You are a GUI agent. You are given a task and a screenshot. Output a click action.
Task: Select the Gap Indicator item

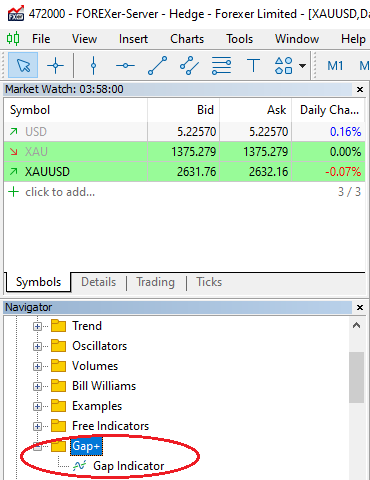pyautogui.click(x=128, y=466)
